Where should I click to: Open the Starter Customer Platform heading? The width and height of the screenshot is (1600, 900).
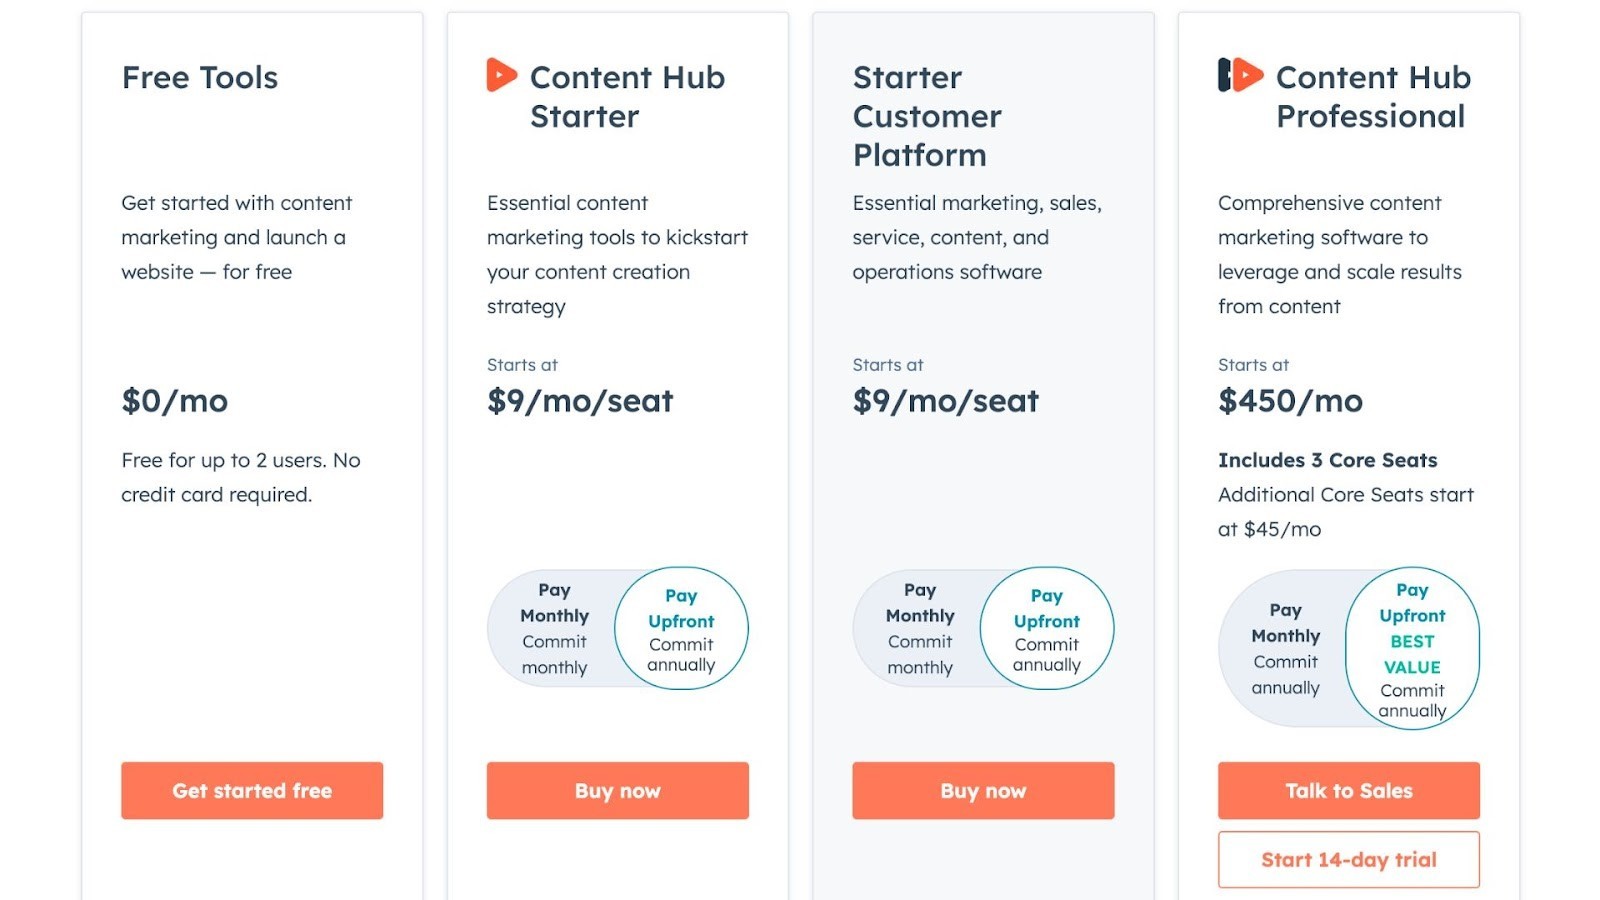click(x=926, y=116)
